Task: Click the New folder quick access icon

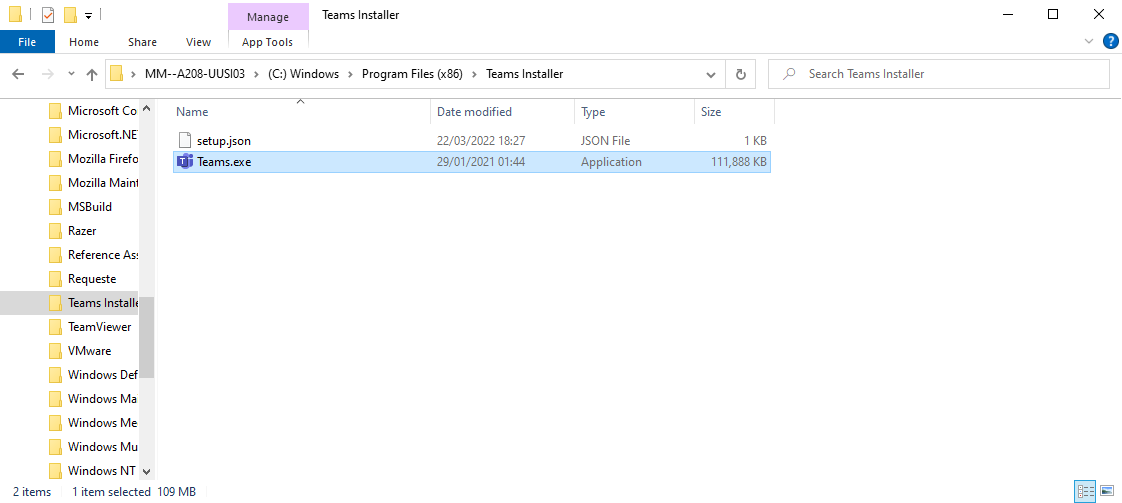Action: tap(70, 14)
